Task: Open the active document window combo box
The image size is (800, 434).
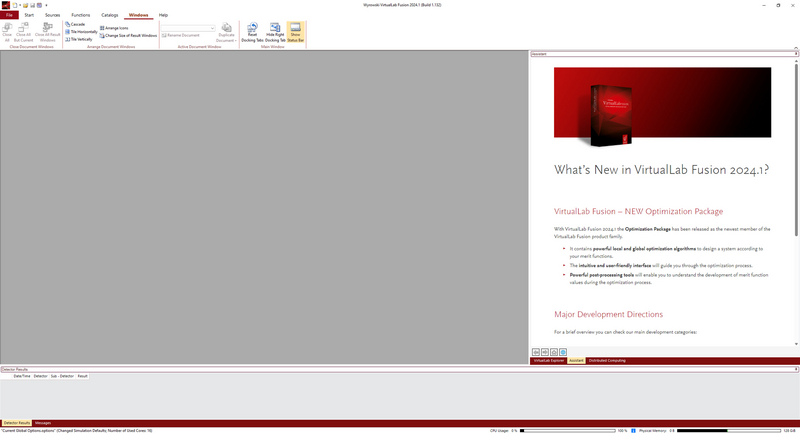Action: 188,28
